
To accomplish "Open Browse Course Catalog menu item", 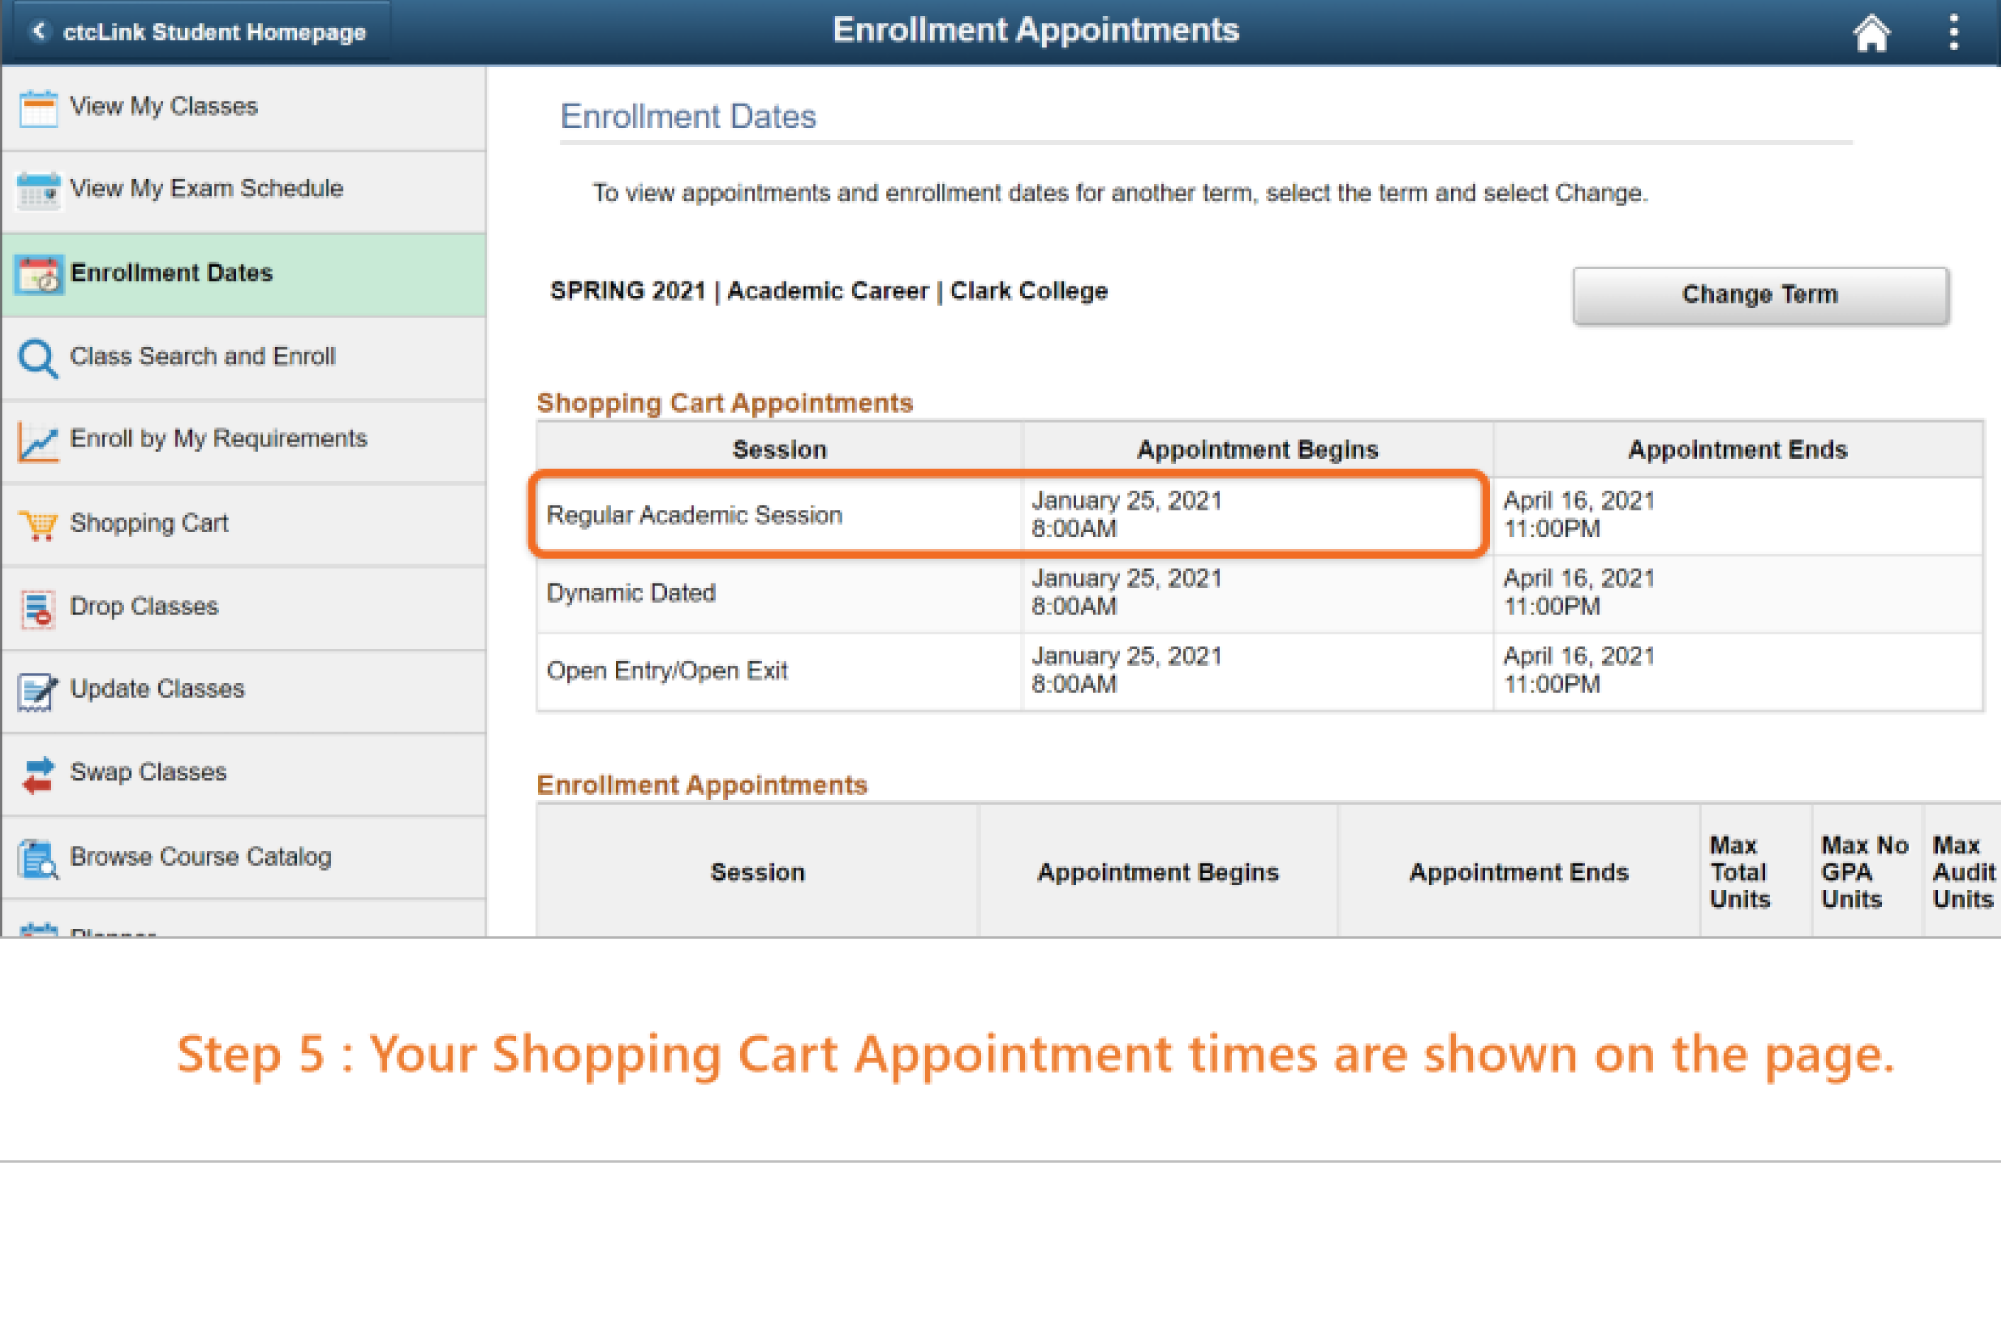I will click(x=200, y=857).
